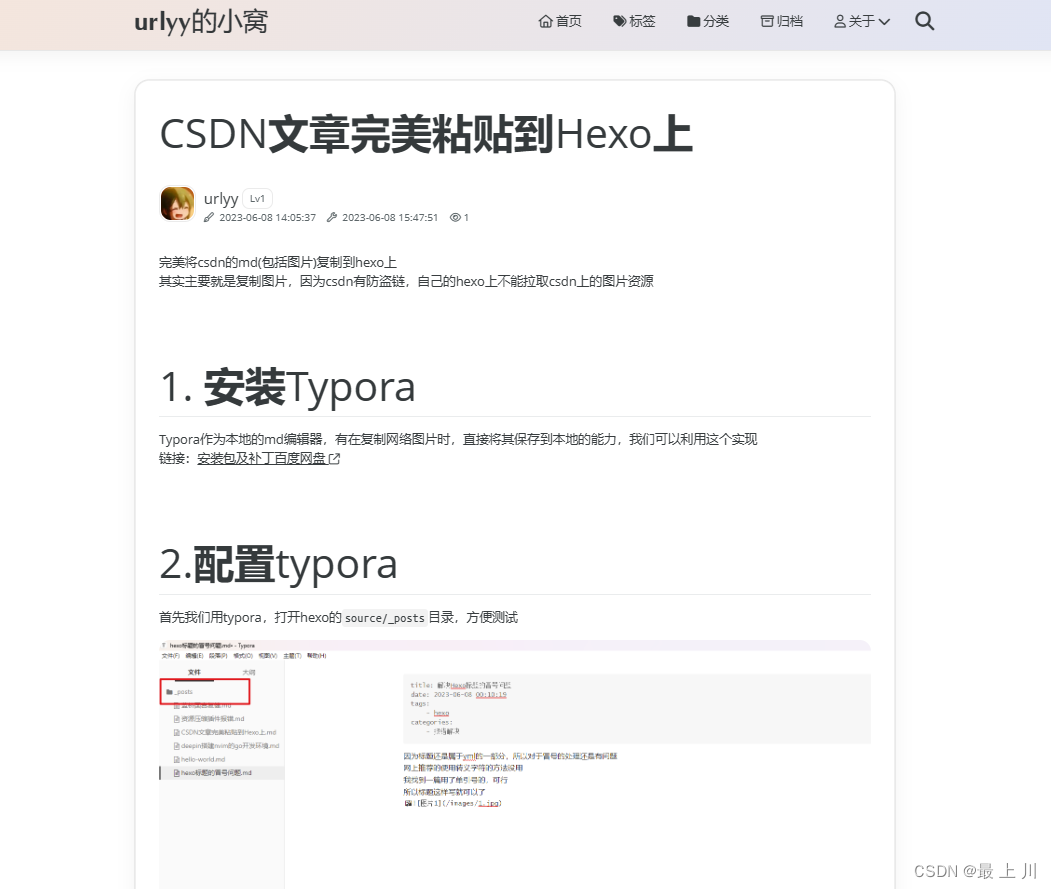
Task: Click the folder icon beside 分类
Action: point(694,21)
